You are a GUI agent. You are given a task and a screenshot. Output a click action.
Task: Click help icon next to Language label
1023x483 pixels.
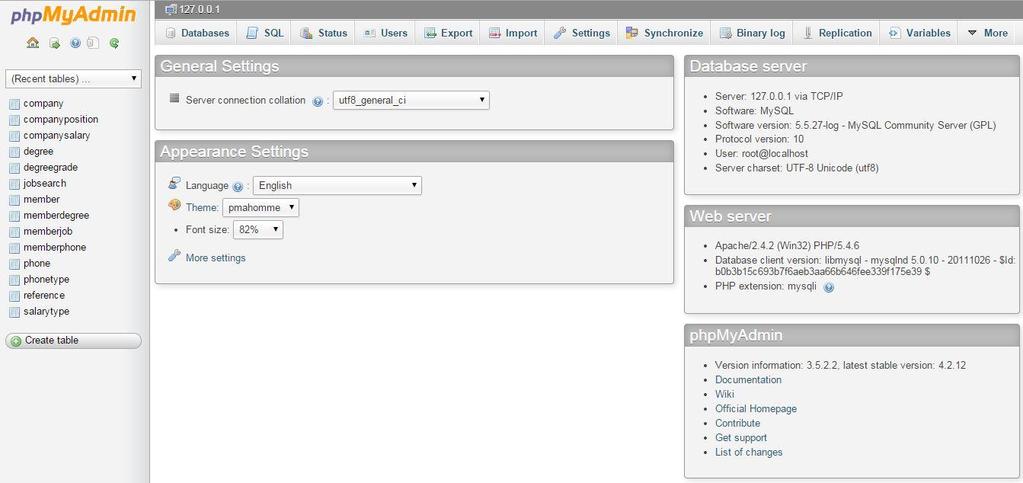pyautogui.click(x=237, y=187)
